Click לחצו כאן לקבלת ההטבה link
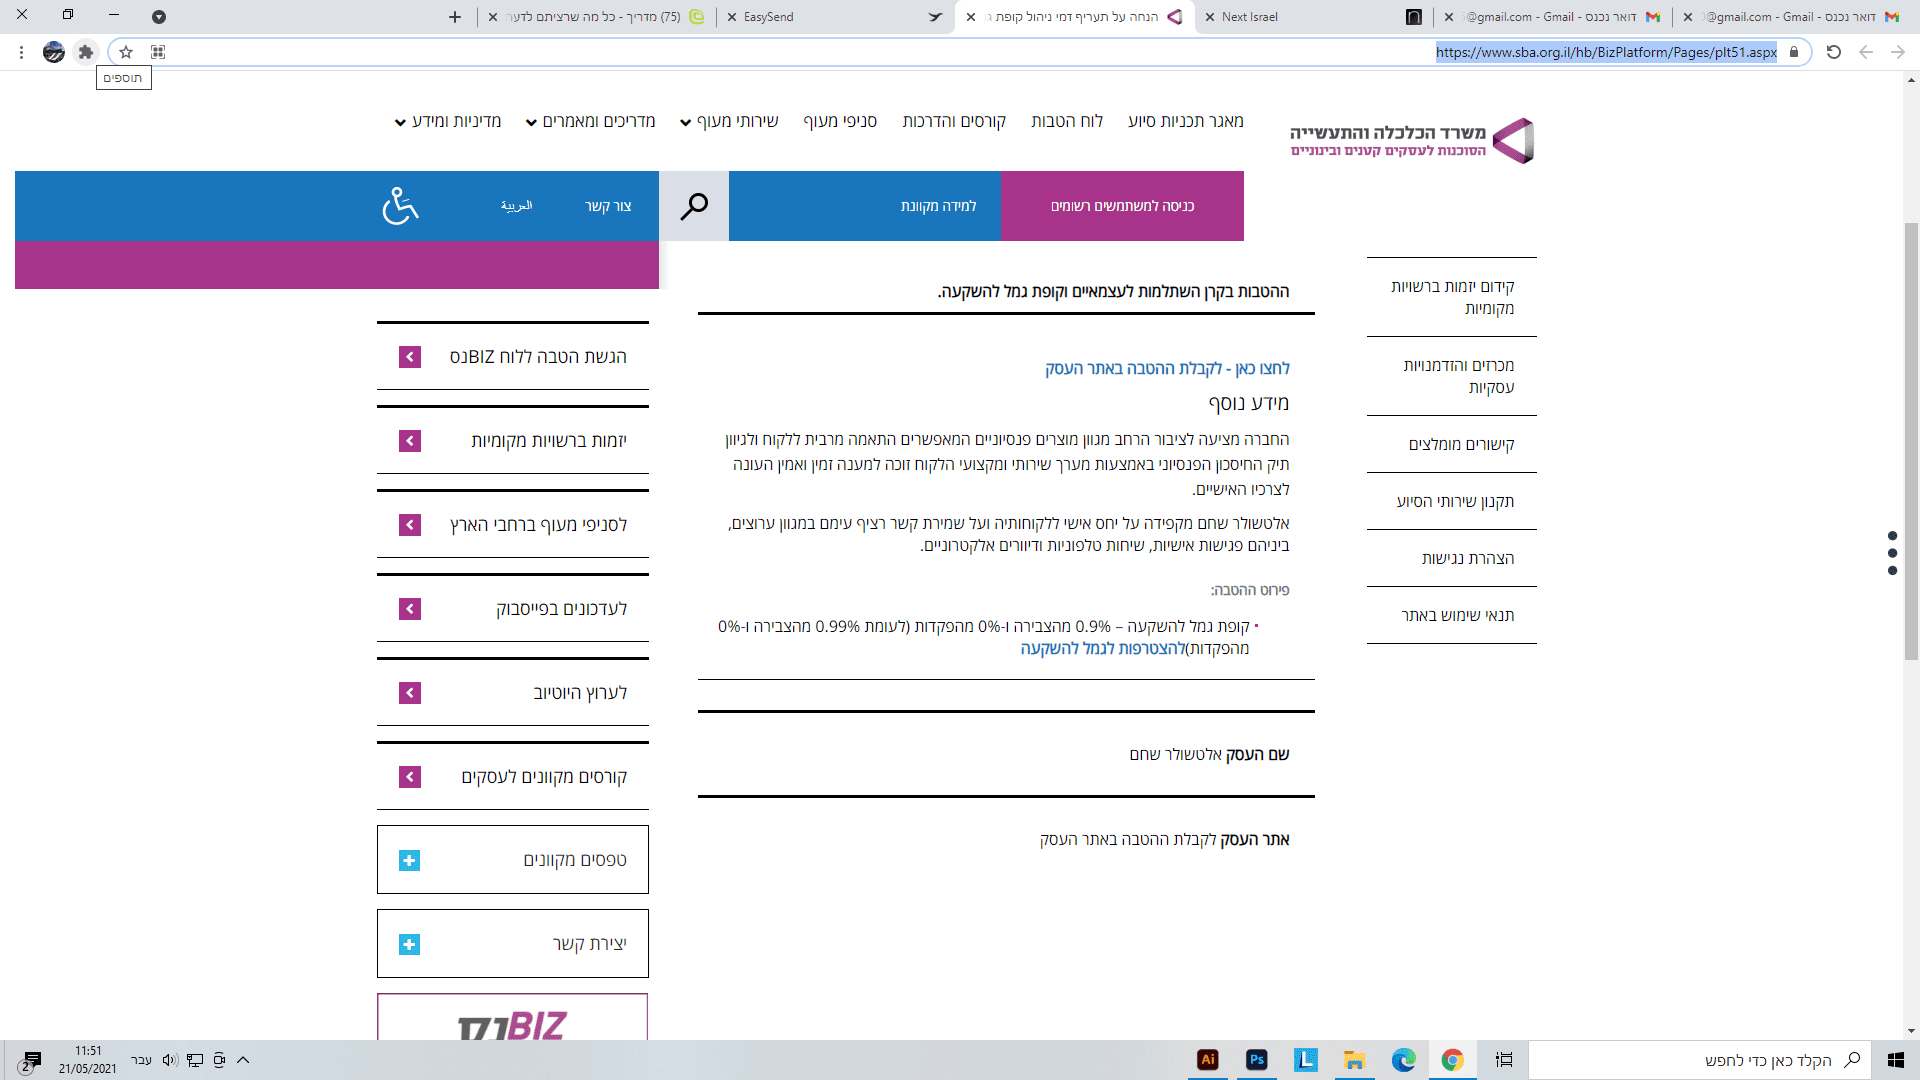1920x1080 pixels. (x=1167, y=368)
